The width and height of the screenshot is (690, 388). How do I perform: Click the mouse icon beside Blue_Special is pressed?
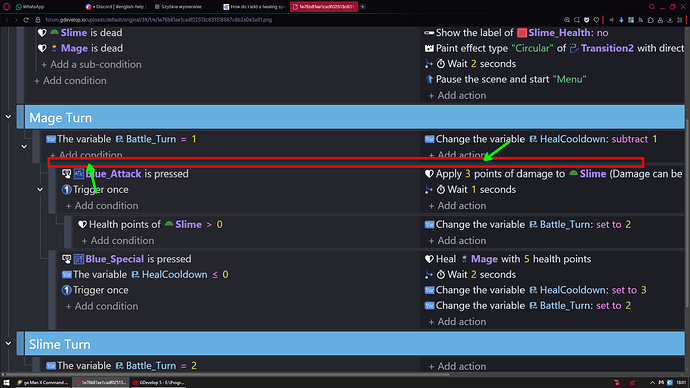tap(66, 259)
